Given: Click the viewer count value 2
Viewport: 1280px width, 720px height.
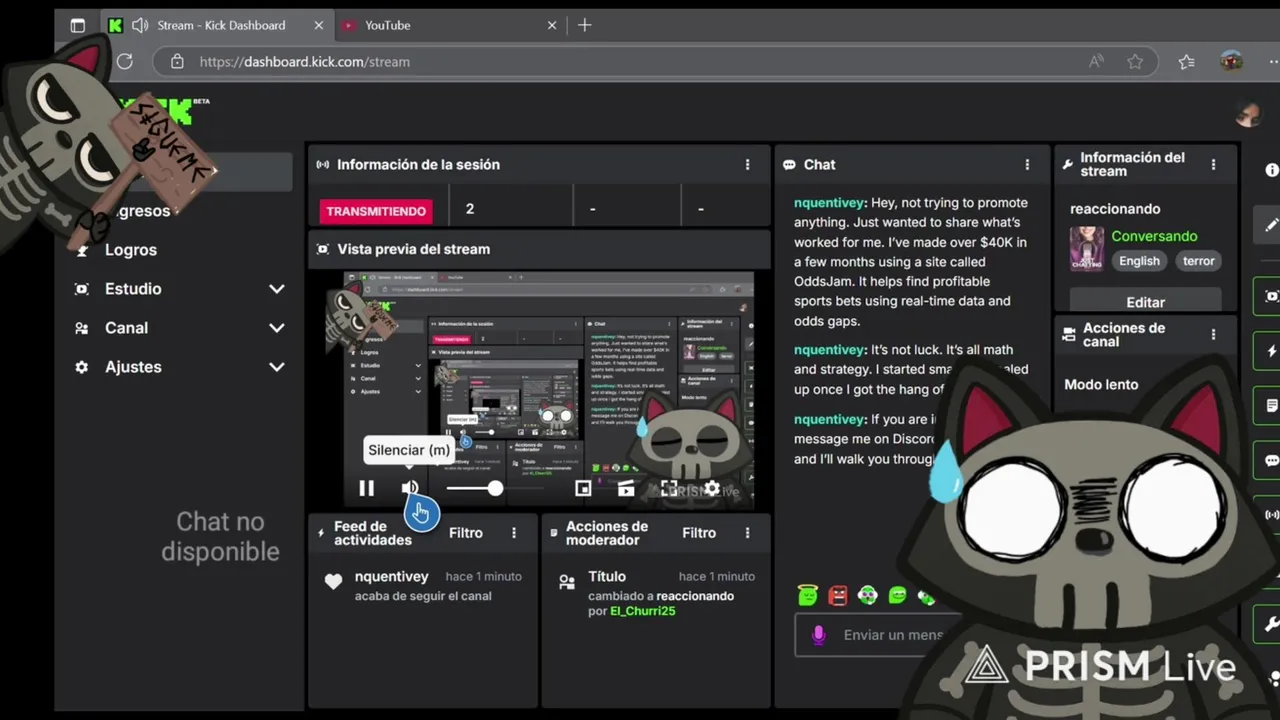Looking at the screenshot, I should 469,209.
